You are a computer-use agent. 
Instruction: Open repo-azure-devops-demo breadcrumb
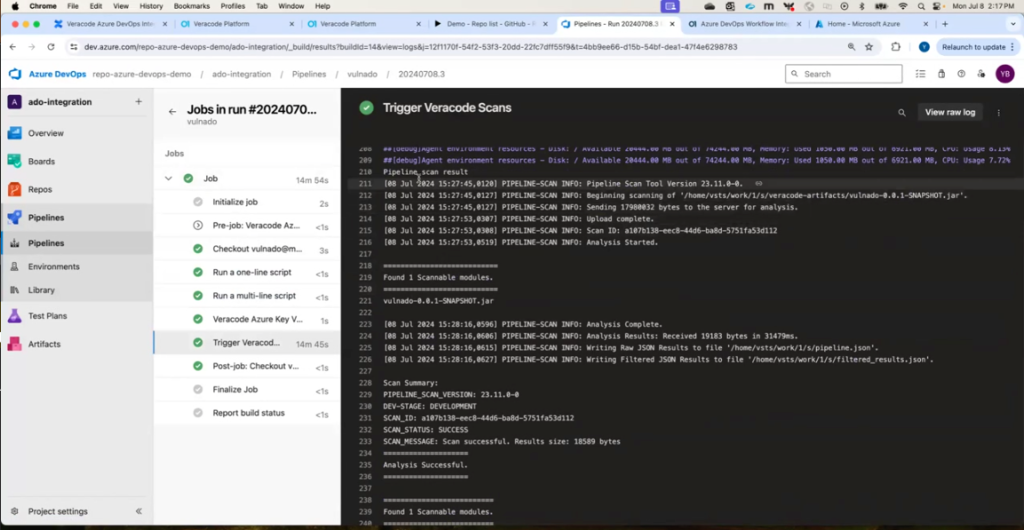[142, 74]
